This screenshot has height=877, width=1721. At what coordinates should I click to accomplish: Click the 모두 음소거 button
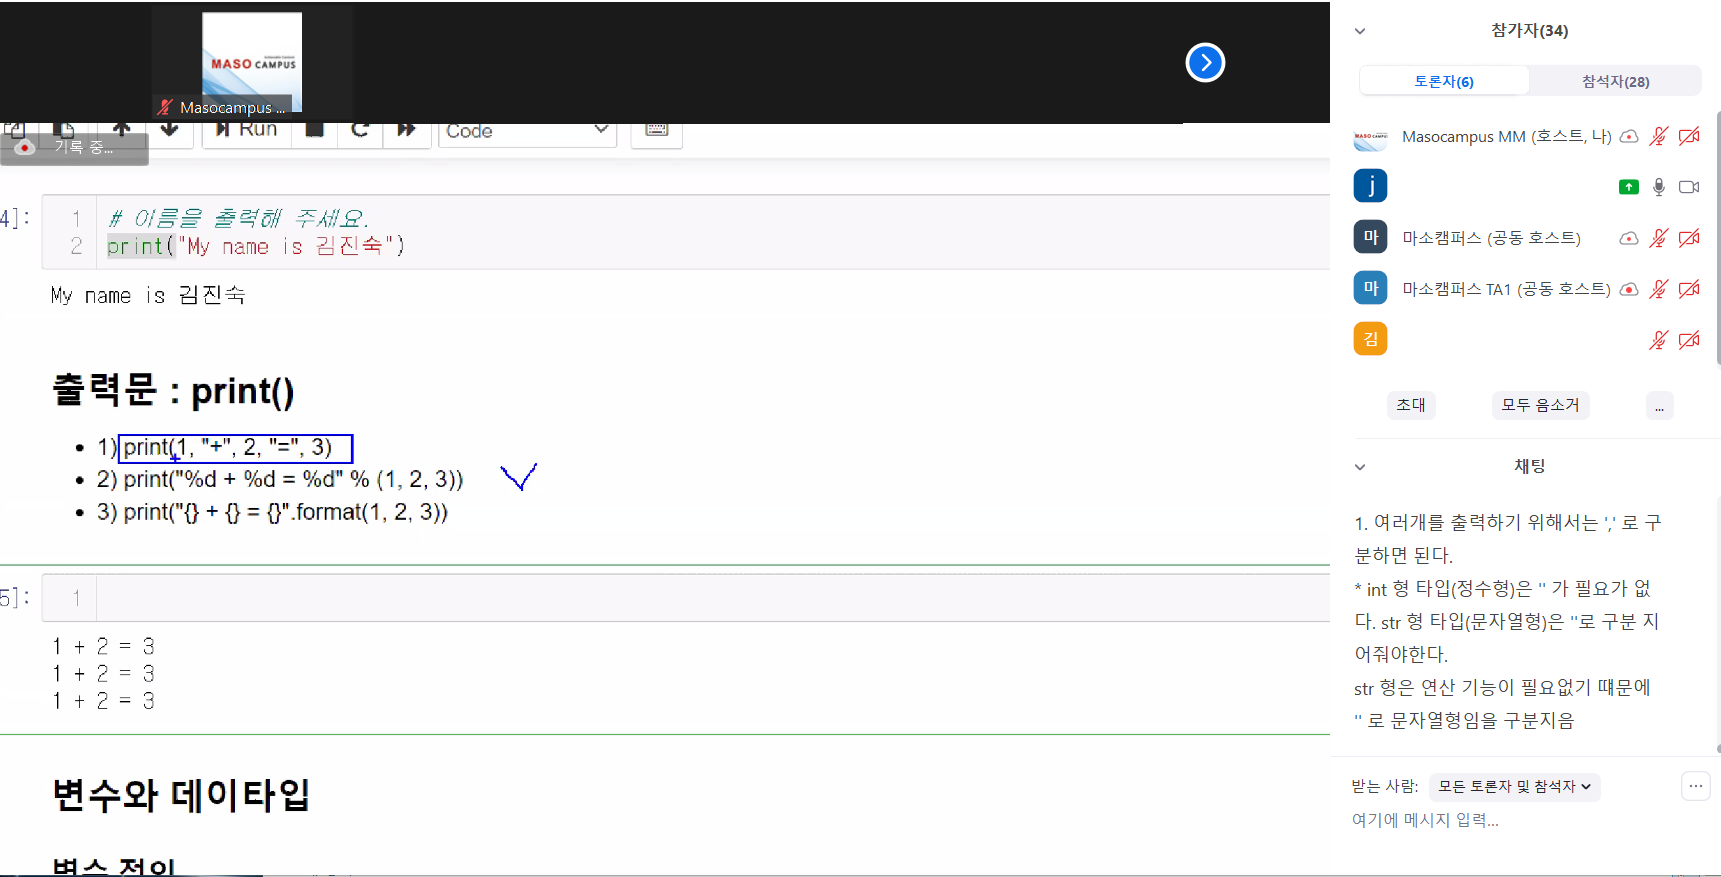click(1540, 405)
